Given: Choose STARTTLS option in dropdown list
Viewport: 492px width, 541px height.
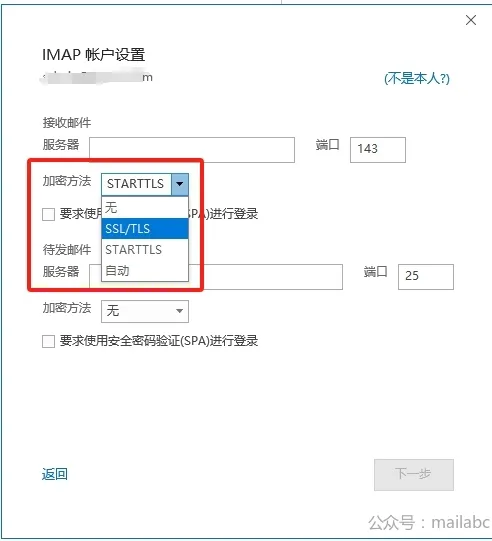Looking at the screenshot, I should (145, 249).
